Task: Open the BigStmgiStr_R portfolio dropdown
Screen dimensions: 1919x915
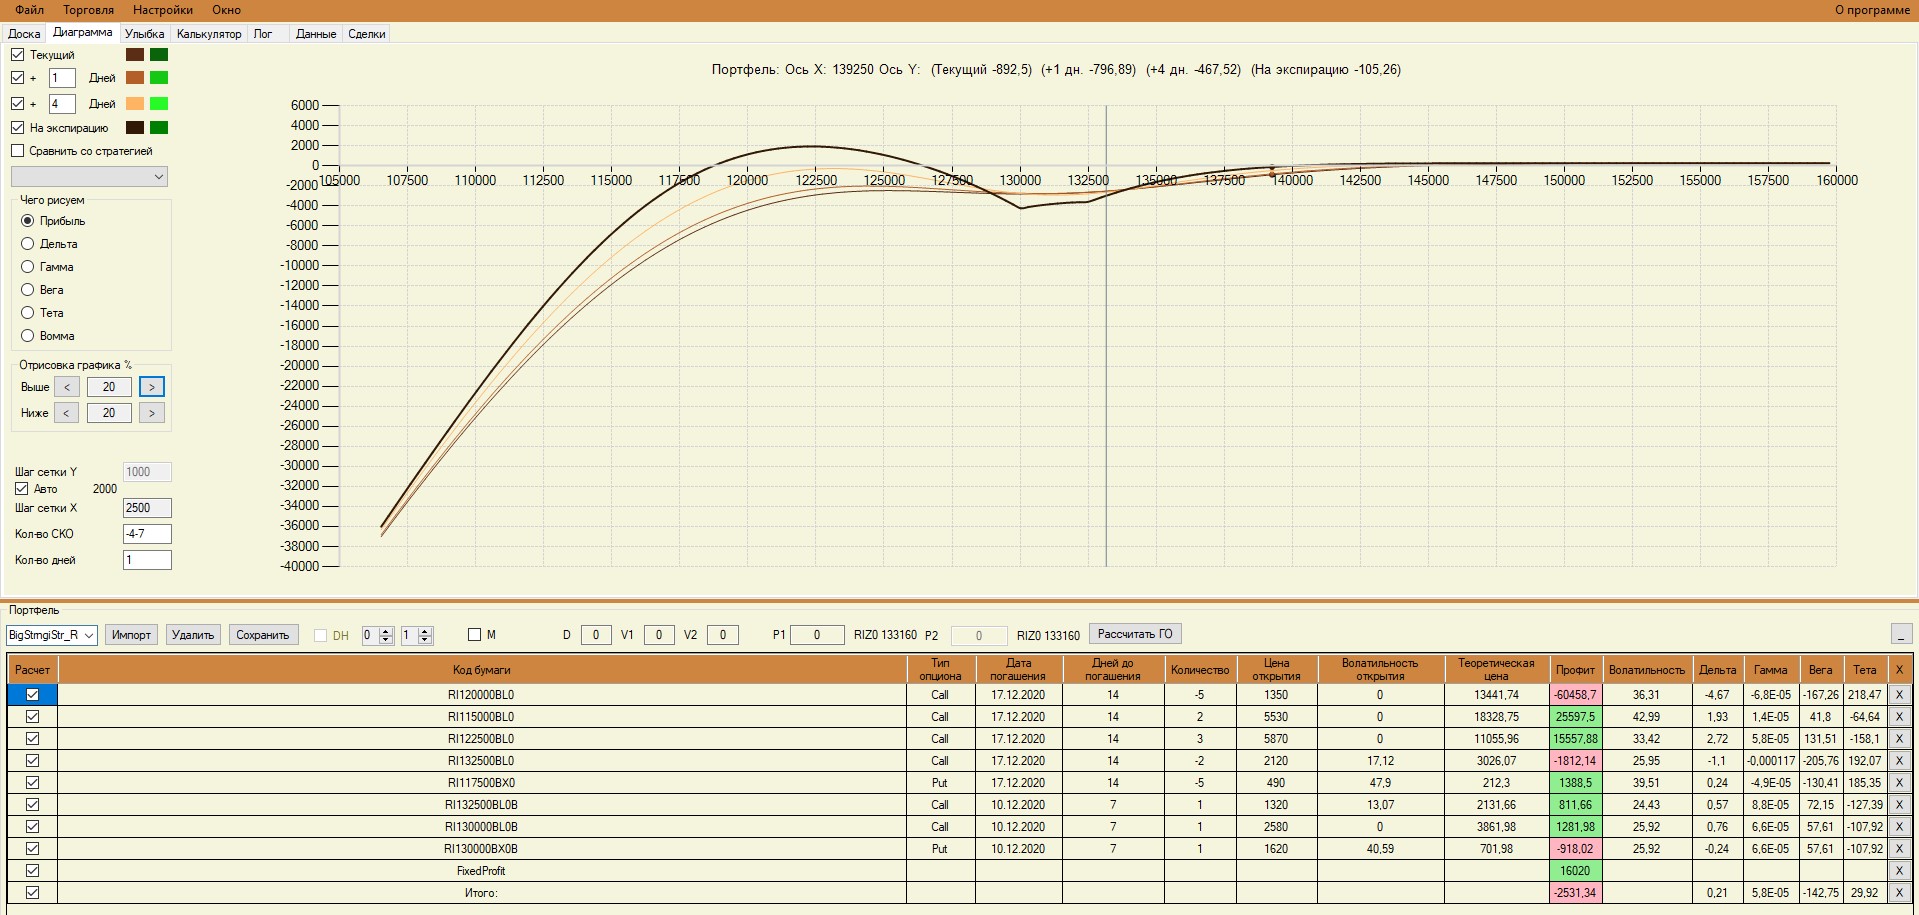Action: tap(52, 635)
